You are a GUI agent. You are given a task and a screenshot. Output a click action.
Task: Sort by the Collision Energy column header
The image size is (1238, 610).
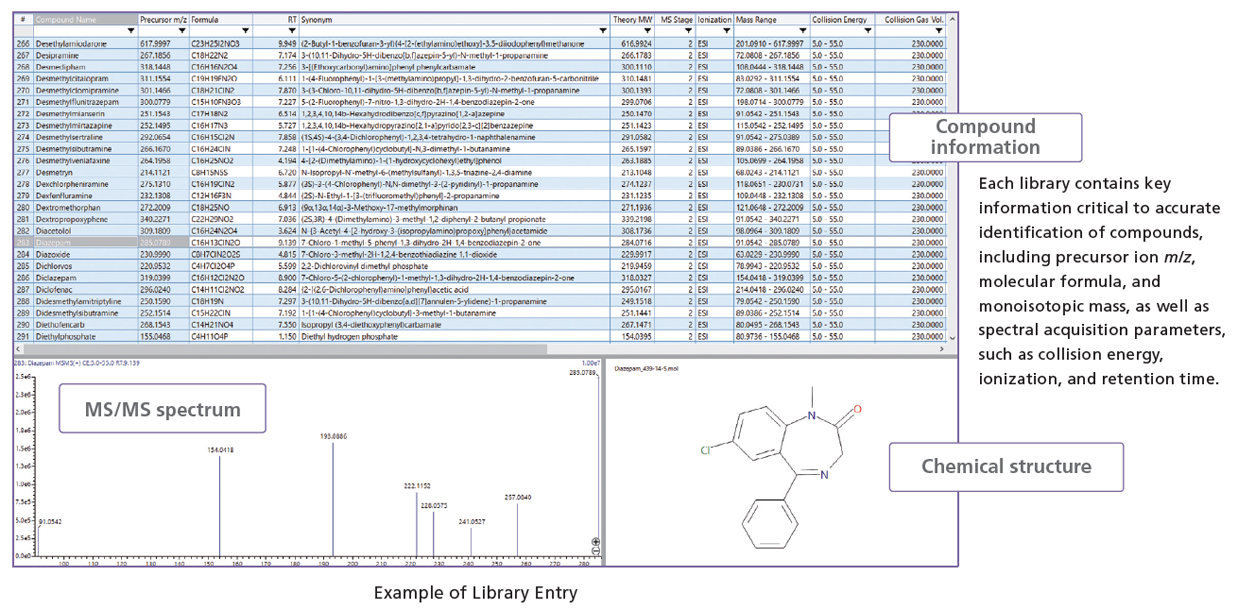point(843,19)
